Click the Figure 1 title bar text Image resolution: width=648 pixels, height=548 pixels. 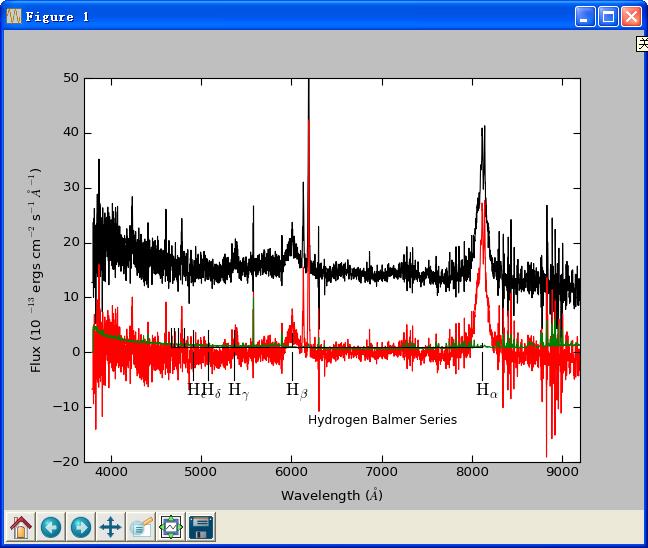pos(57,17)
